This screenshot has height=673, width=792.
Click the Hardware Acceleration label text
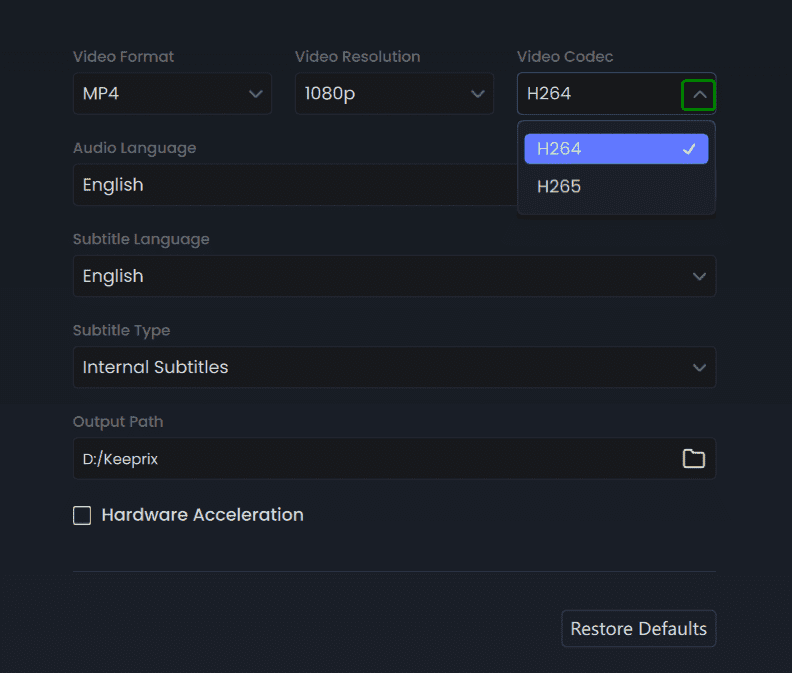tap(202, 515)
